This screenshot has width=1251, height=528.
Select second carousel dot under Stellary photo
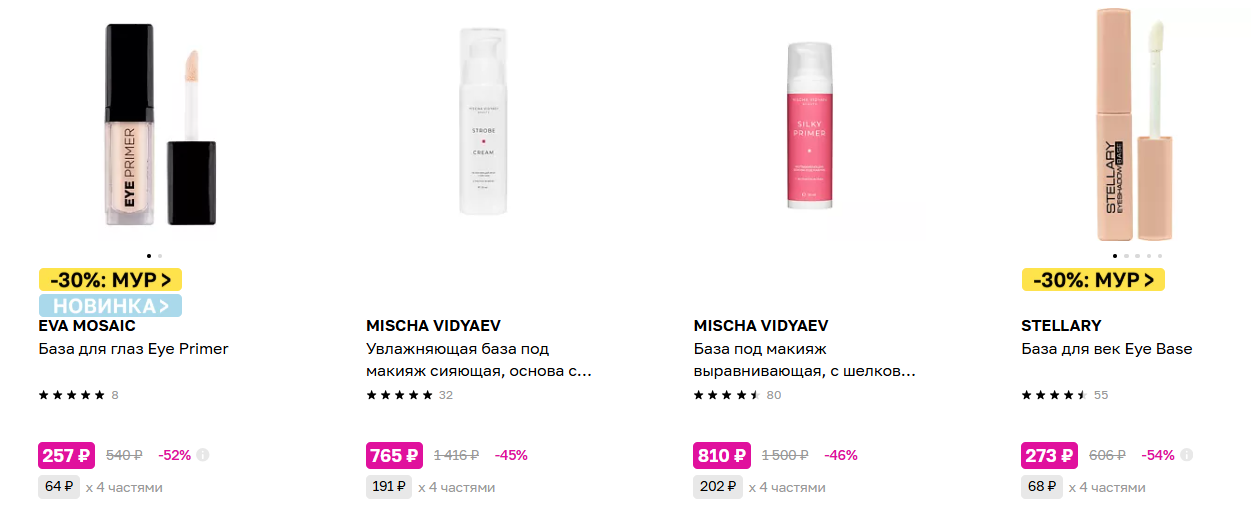[1126, 256]
